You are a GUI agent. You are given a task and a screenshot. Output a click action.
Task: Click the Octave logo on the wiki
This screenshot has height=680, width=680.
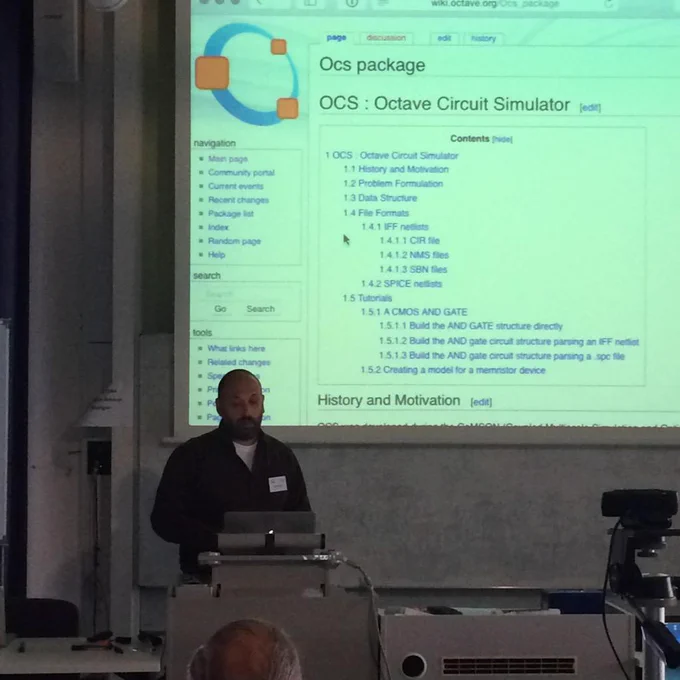247,75
